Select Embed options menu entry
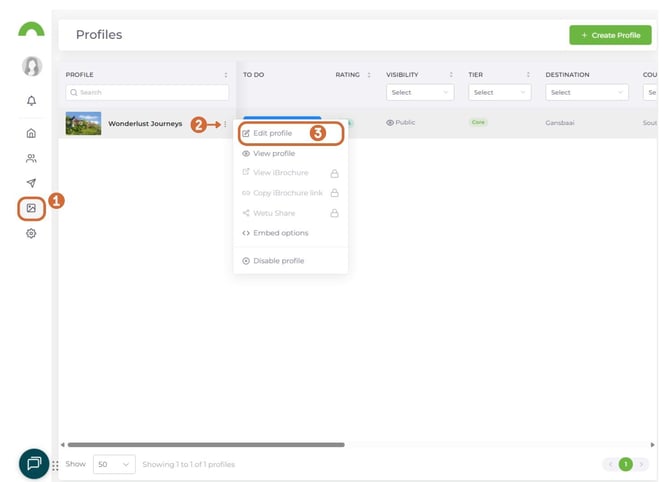Screen dimensions: 670x482 pos(280,233)
